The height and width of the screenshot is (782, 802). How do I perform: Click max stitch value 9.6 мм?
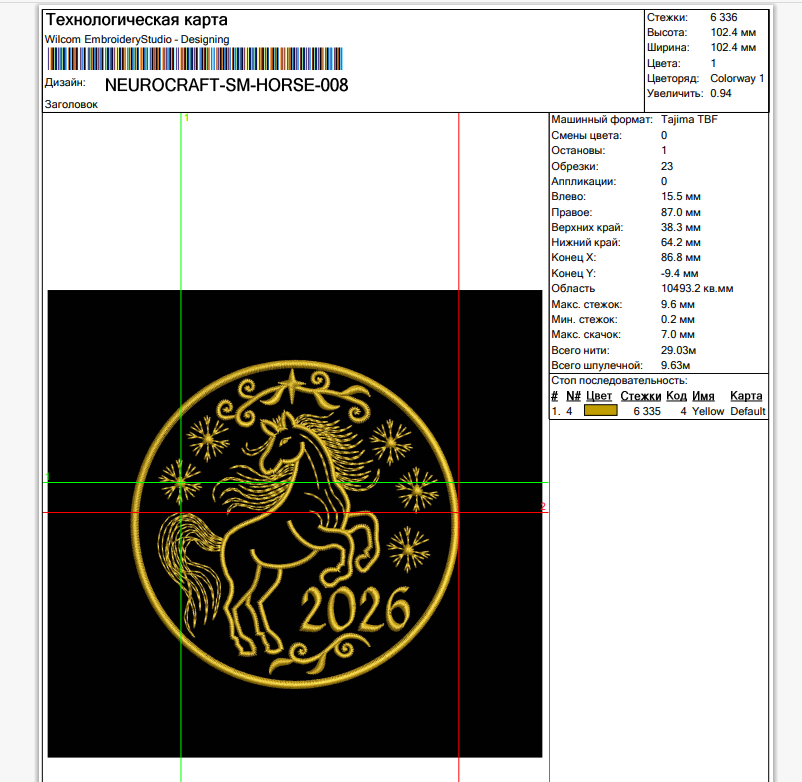(x=677, y=304)
